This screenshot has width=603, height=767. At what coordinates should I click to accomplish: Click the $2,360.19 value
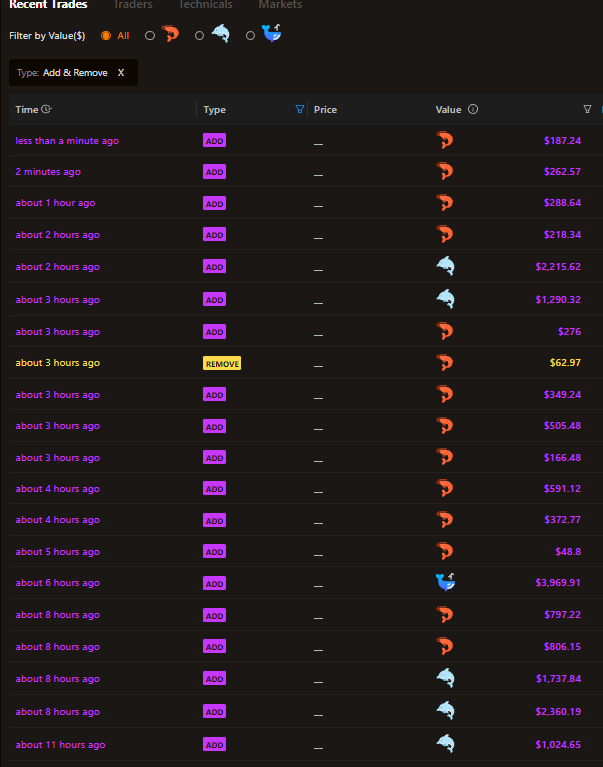click(558, 712)
